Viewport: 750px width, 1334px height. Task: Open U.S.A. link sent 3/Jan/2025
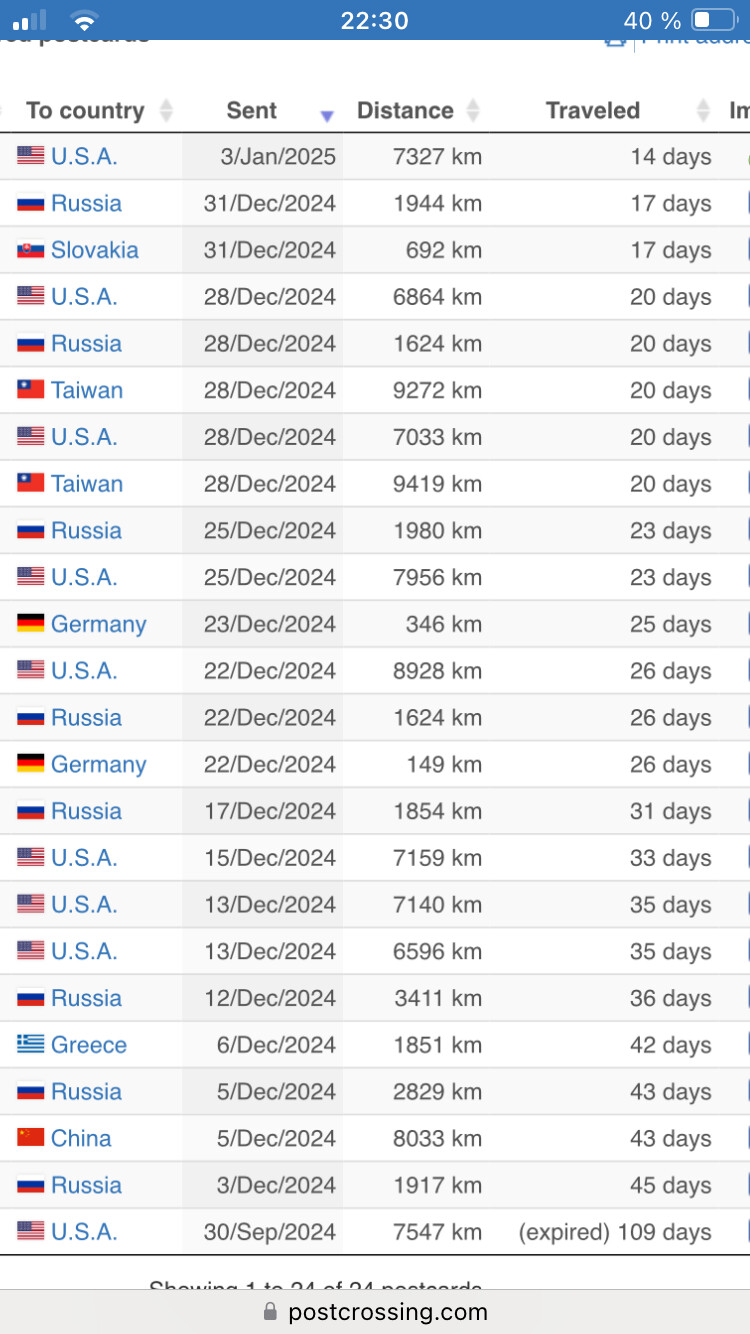point(84,157)
